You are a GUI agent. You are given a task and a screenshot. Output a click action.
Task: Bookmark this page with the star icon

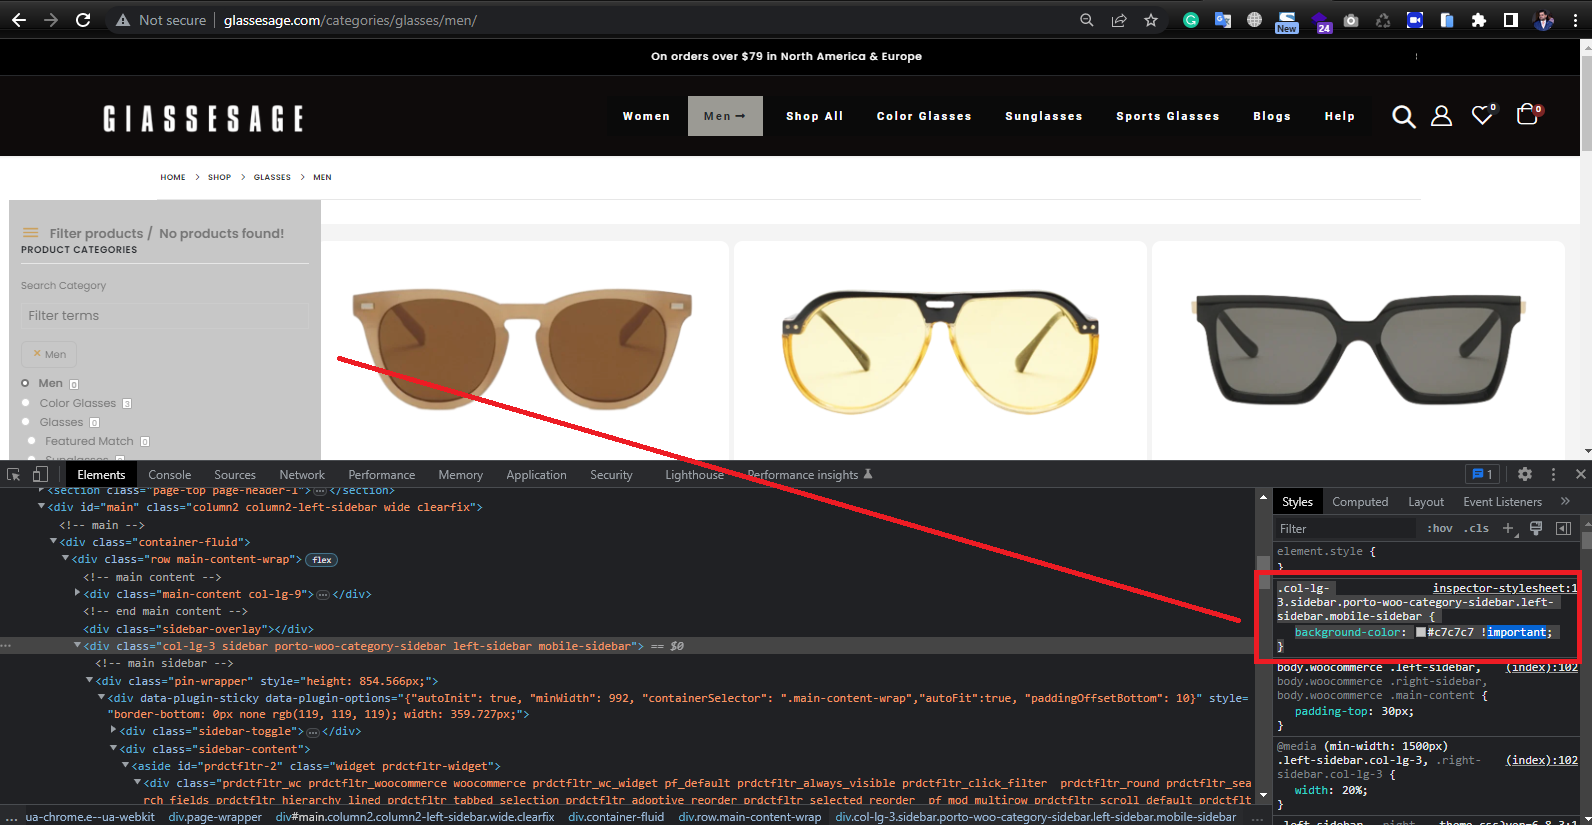click(1151, 20)
